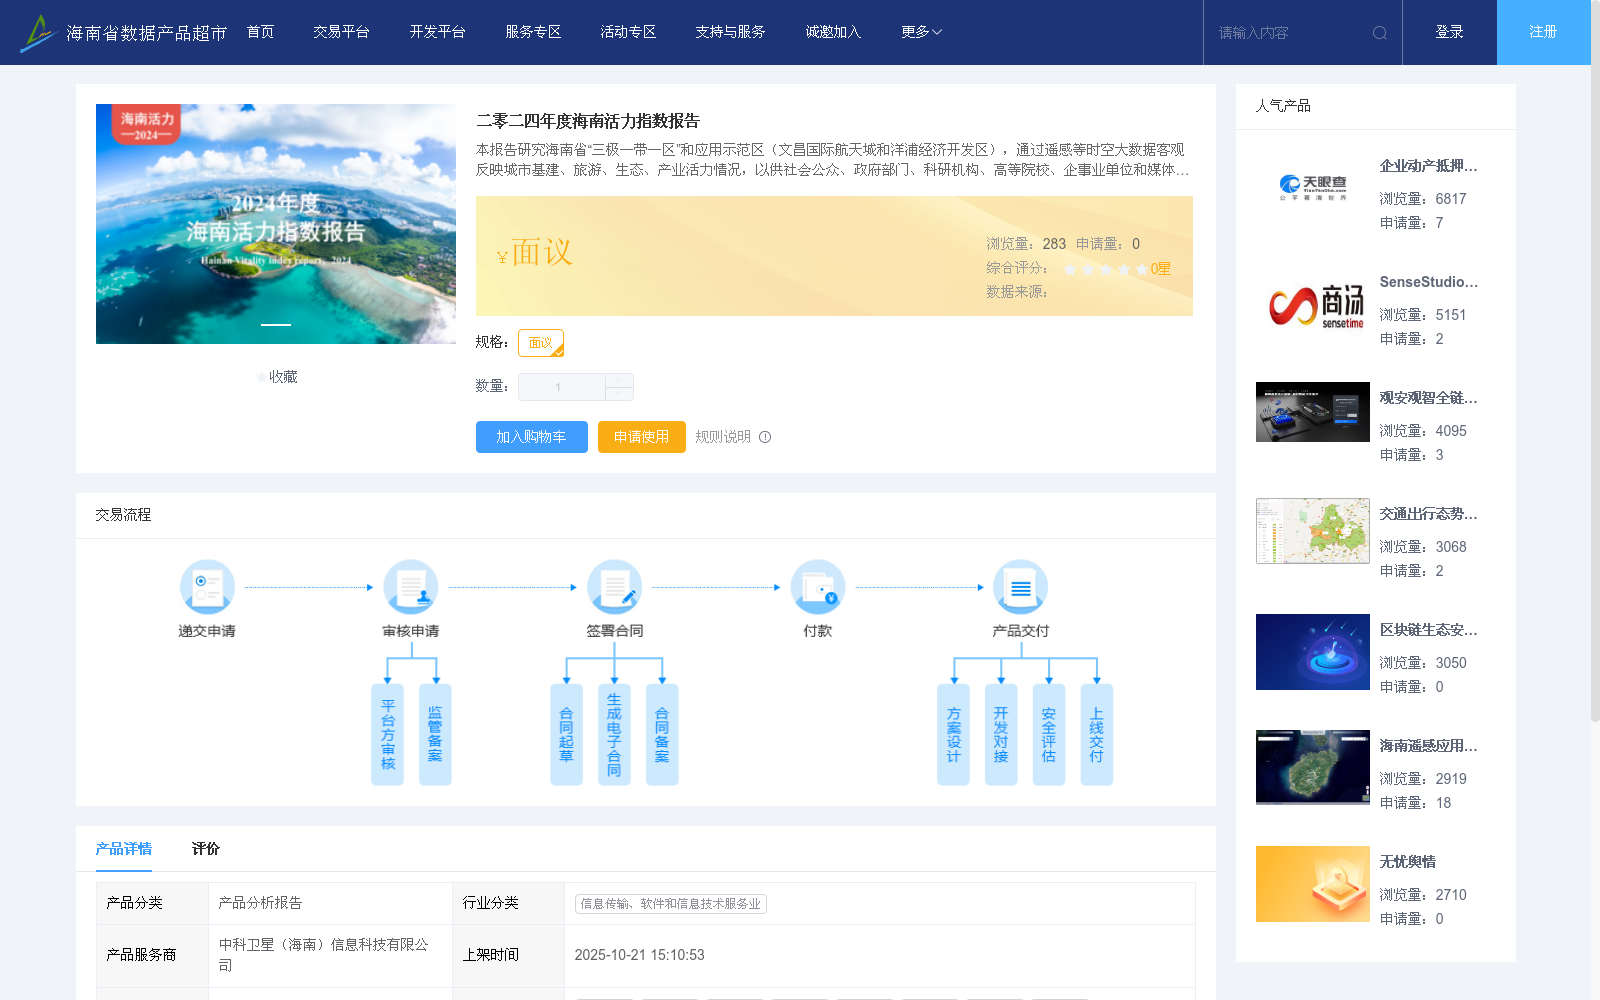Open 交易平台 menu item
1600x1000 pixels.
(x=342, y=32)
